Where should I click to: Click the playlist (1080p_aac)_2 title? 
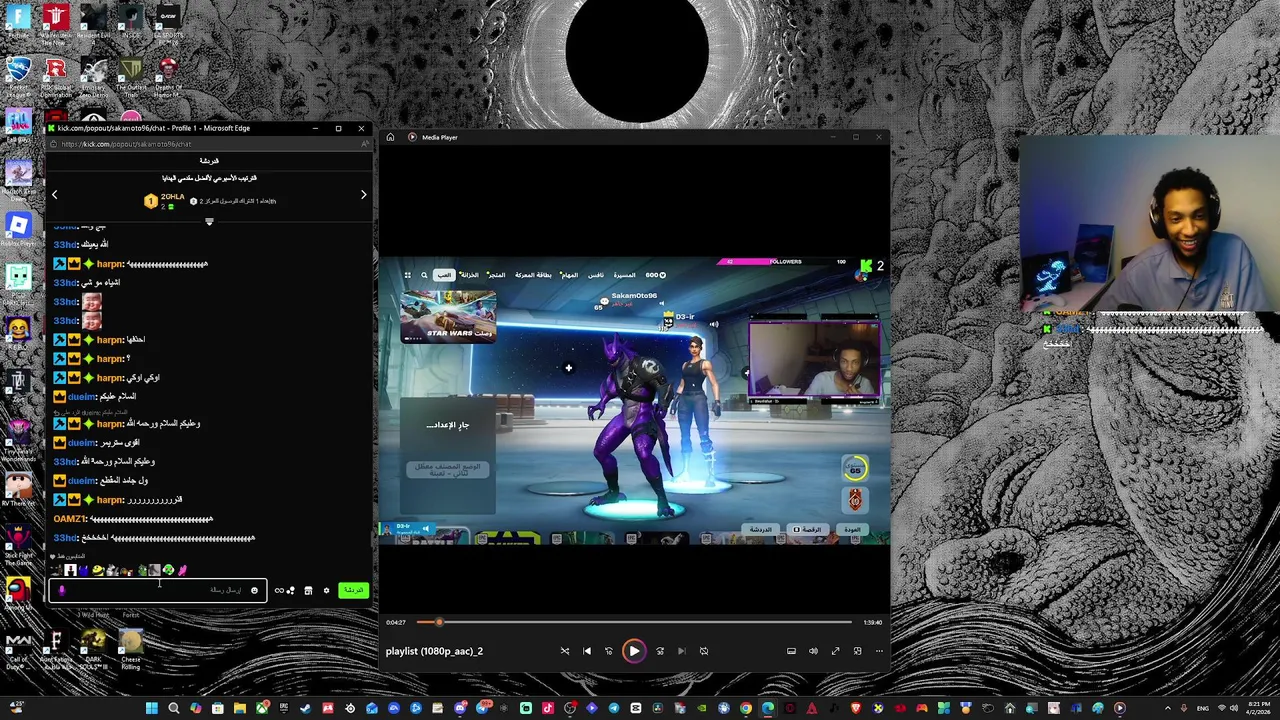(434, 651)
